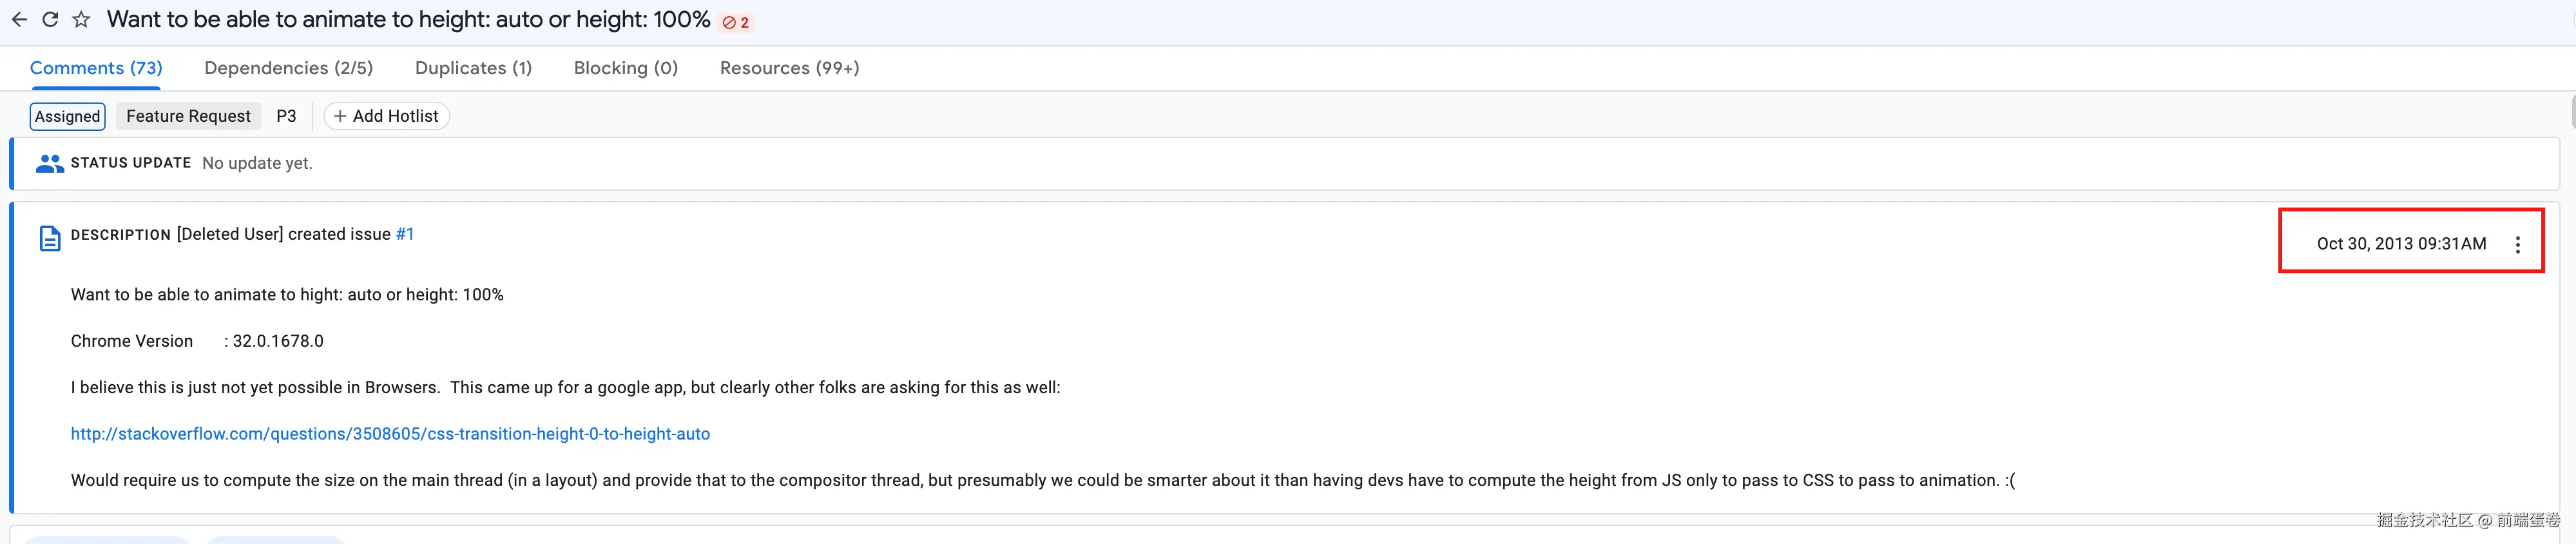The width and height of the screenshot is (2576, 544).
Task: Star this issue with the star icon
Action: [81, 20]
